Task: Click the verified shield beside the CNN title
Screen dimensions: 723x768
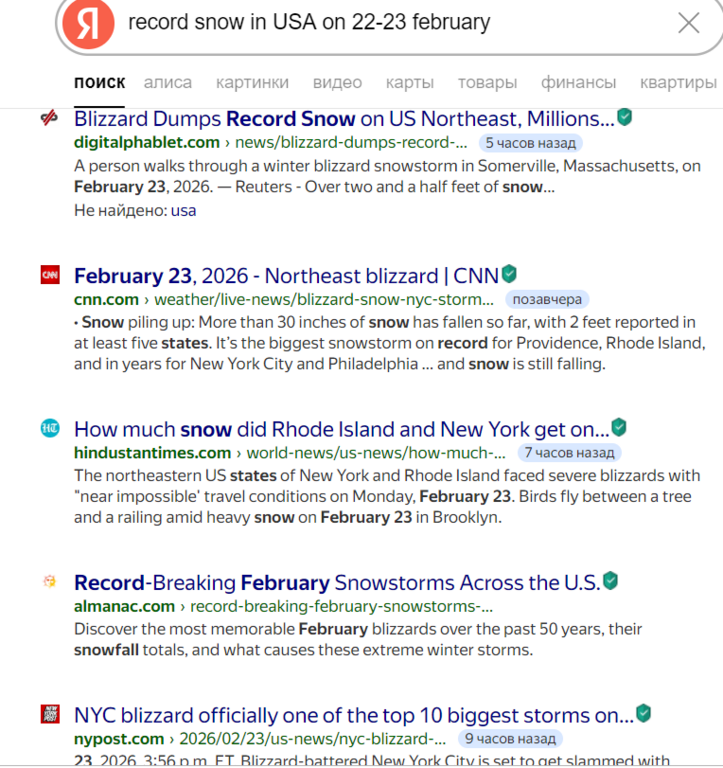Action: coord(509,273)
